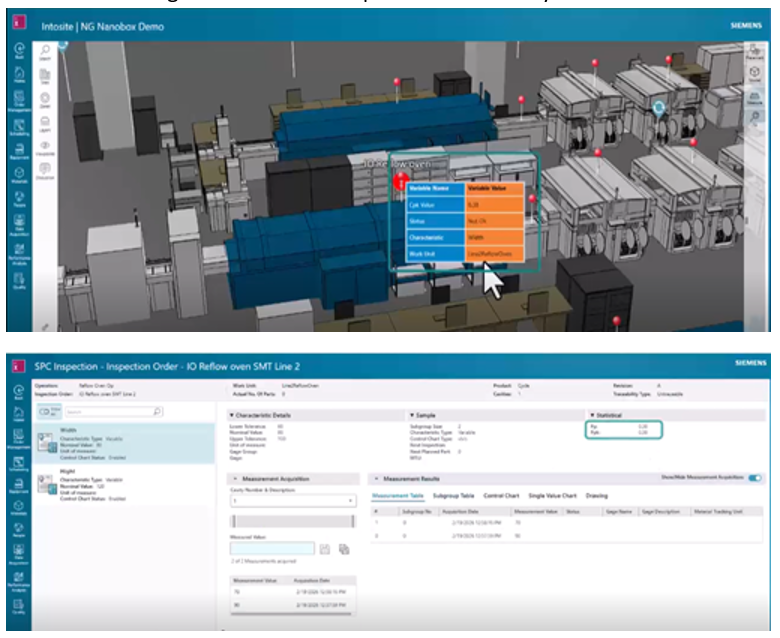Click the red alert marker beside IO Reflow oven

[x=401, y=182]
